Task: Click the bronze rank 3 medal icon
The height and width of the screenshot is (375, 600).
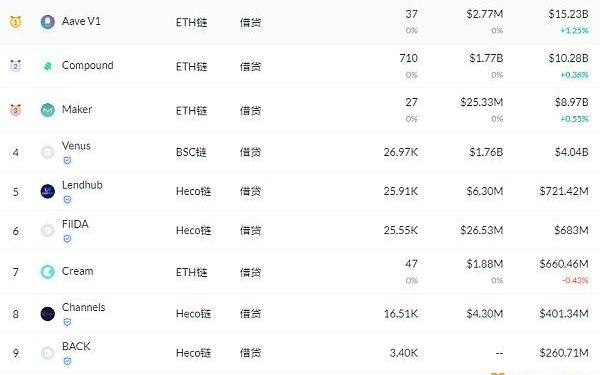Action: click(15, 110)
